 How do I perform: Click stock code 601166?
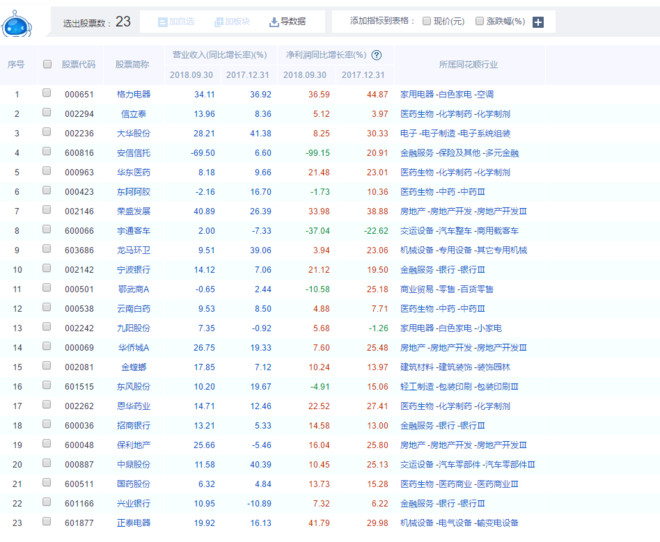79,503
